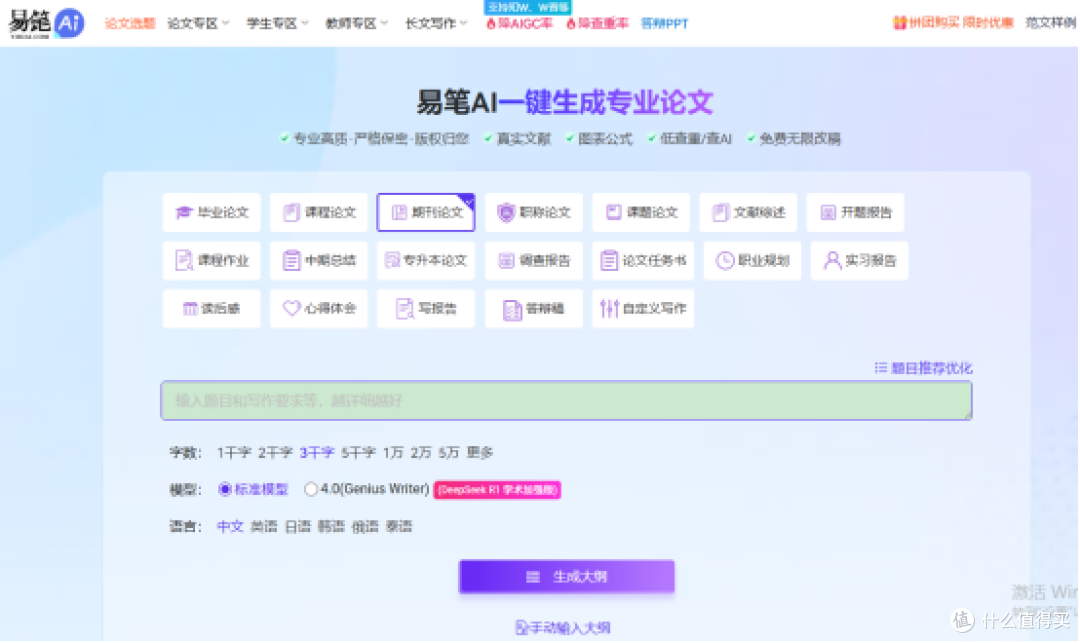Screen dimensions: 1080x643
Task: Open 自定义写作 sliders icon card
Action: click(x=643, y=309)
